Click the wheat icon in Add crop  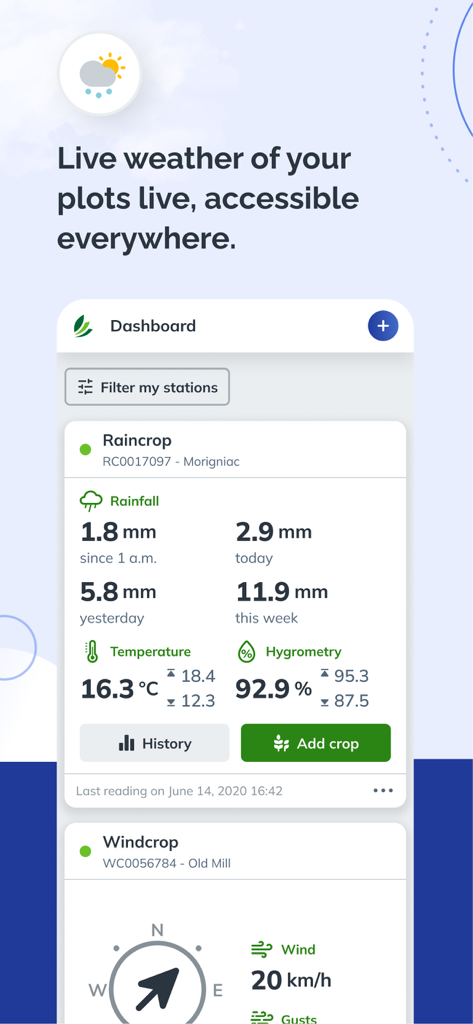point(282,743)
